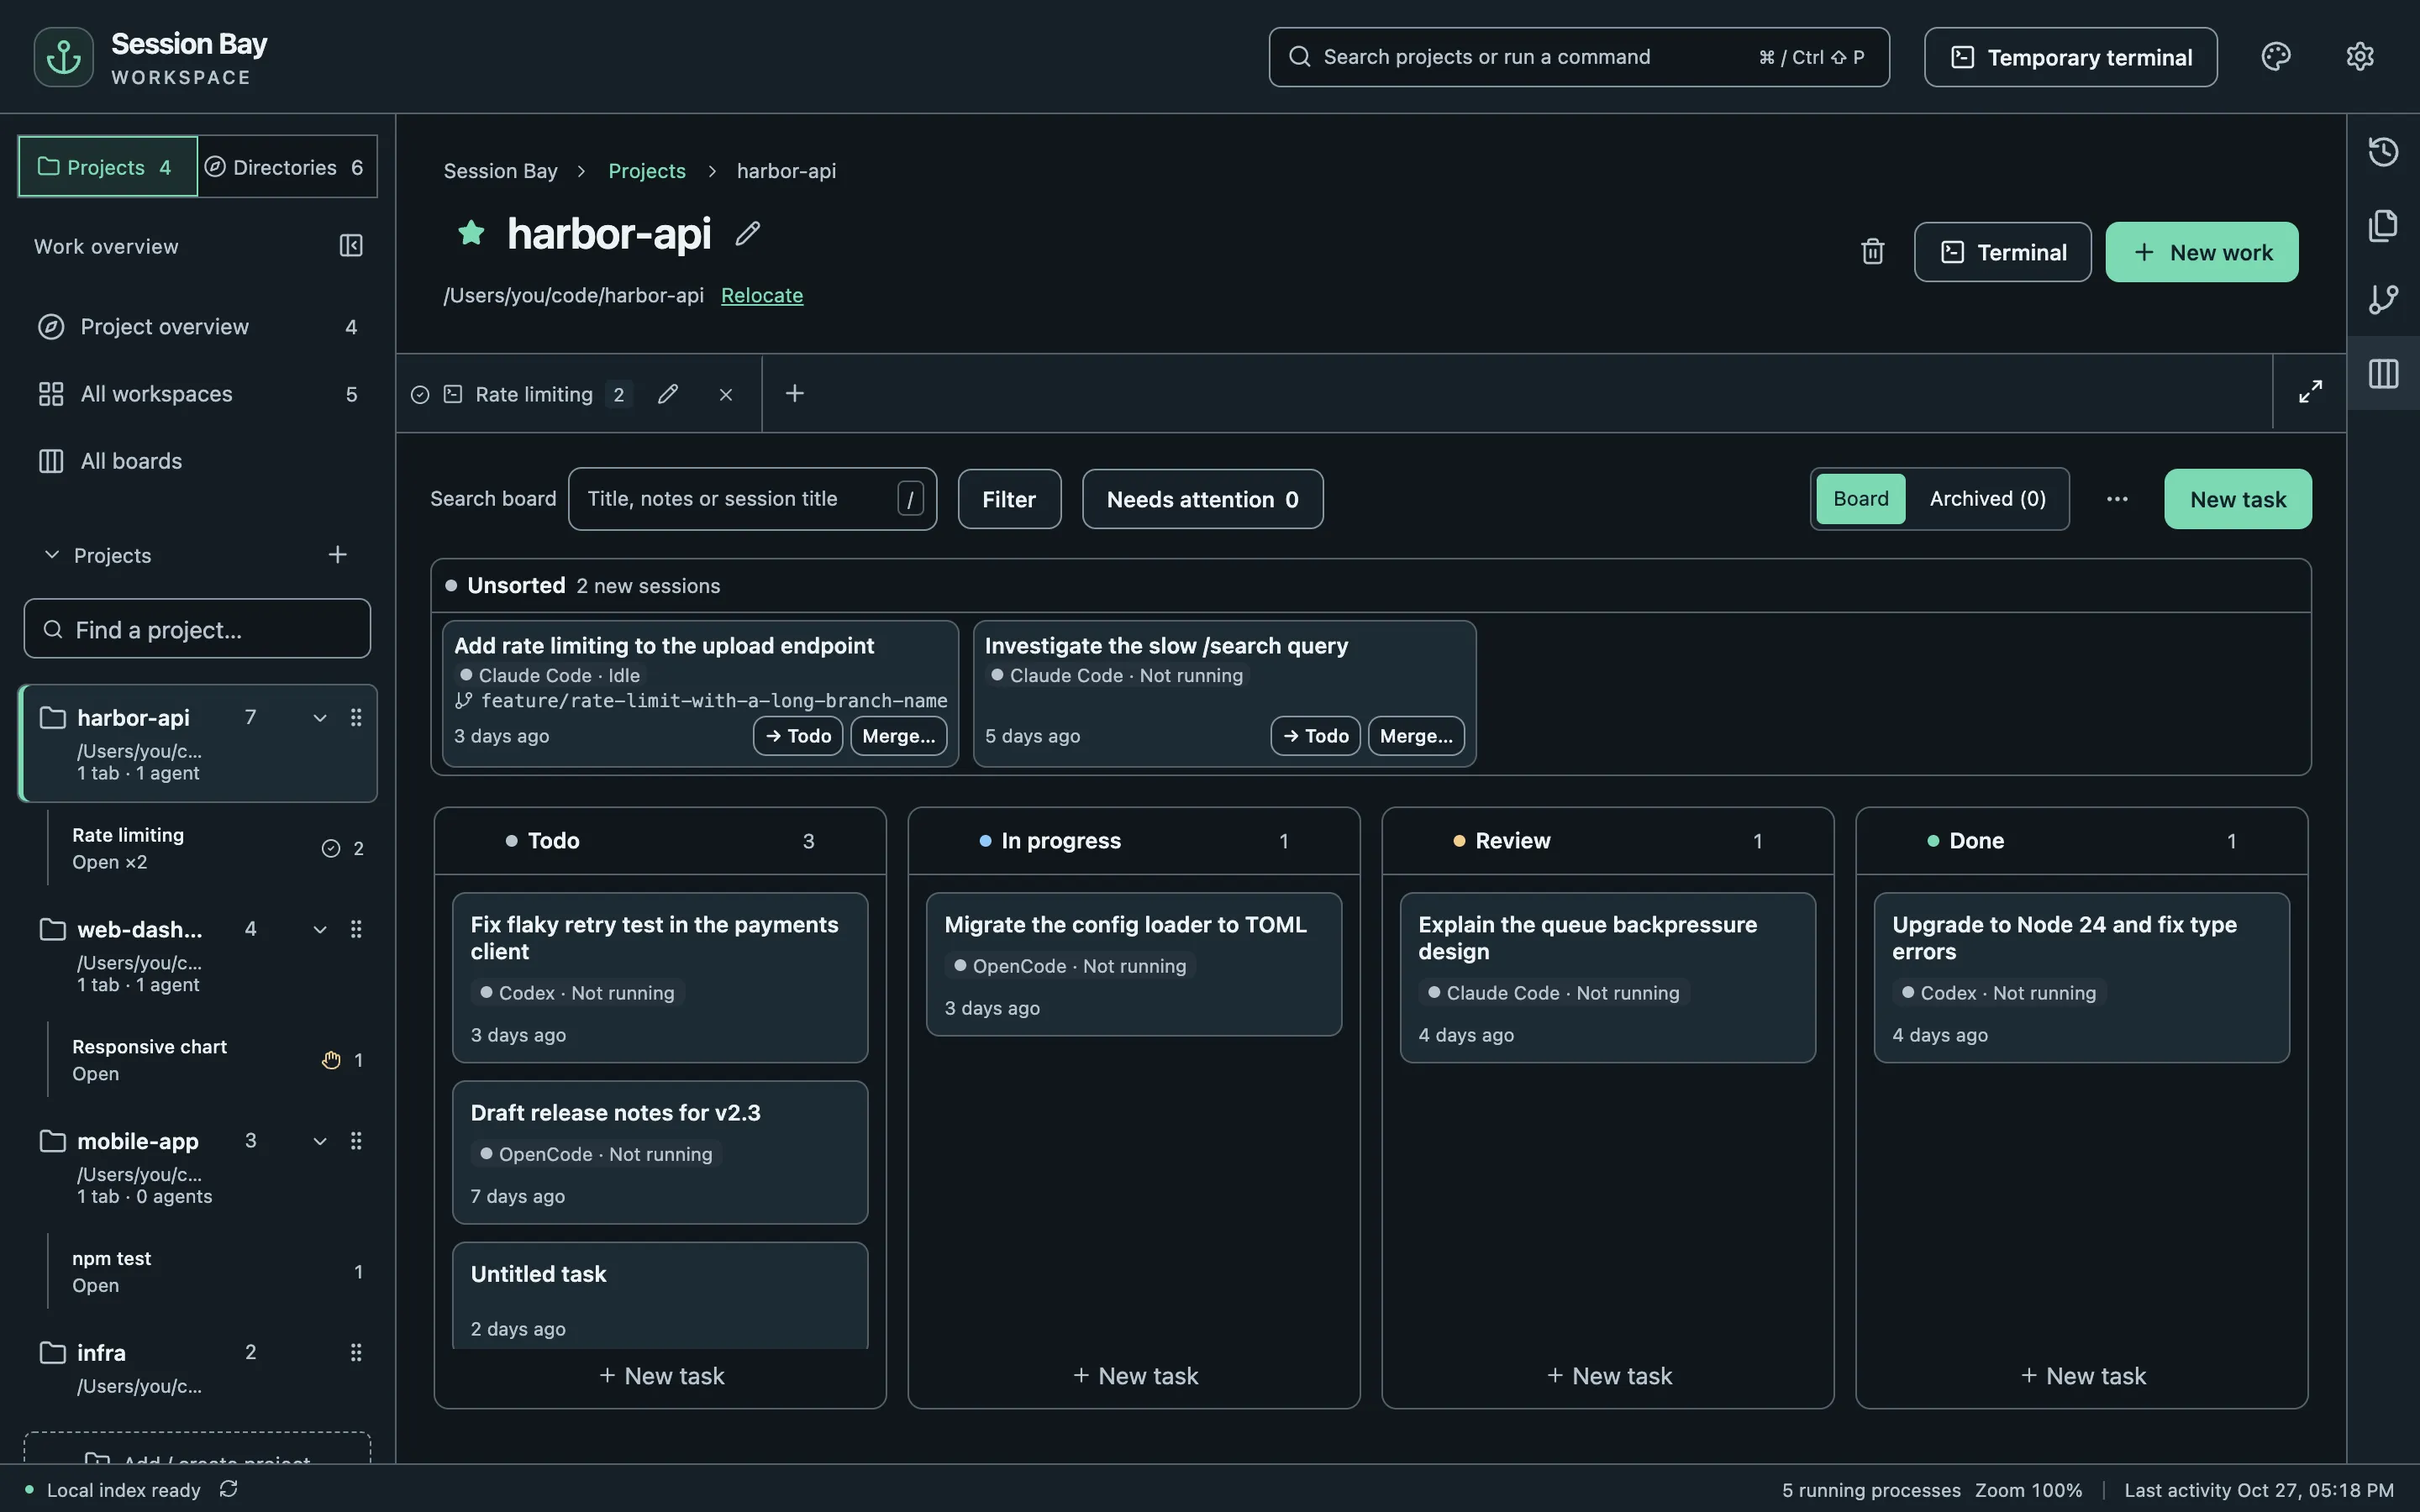The width and height of the screenshot is (2420, 1512).
Task: Open Merge menu on rate limiting card
Action: 898,736
